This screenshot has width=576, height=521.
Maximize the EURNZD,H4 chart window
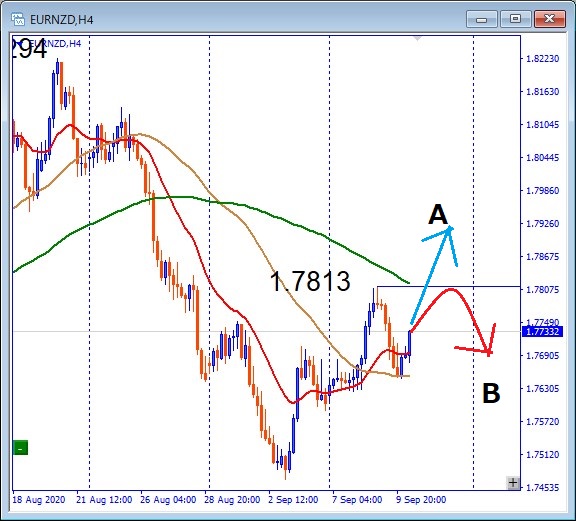coord(515,19)
